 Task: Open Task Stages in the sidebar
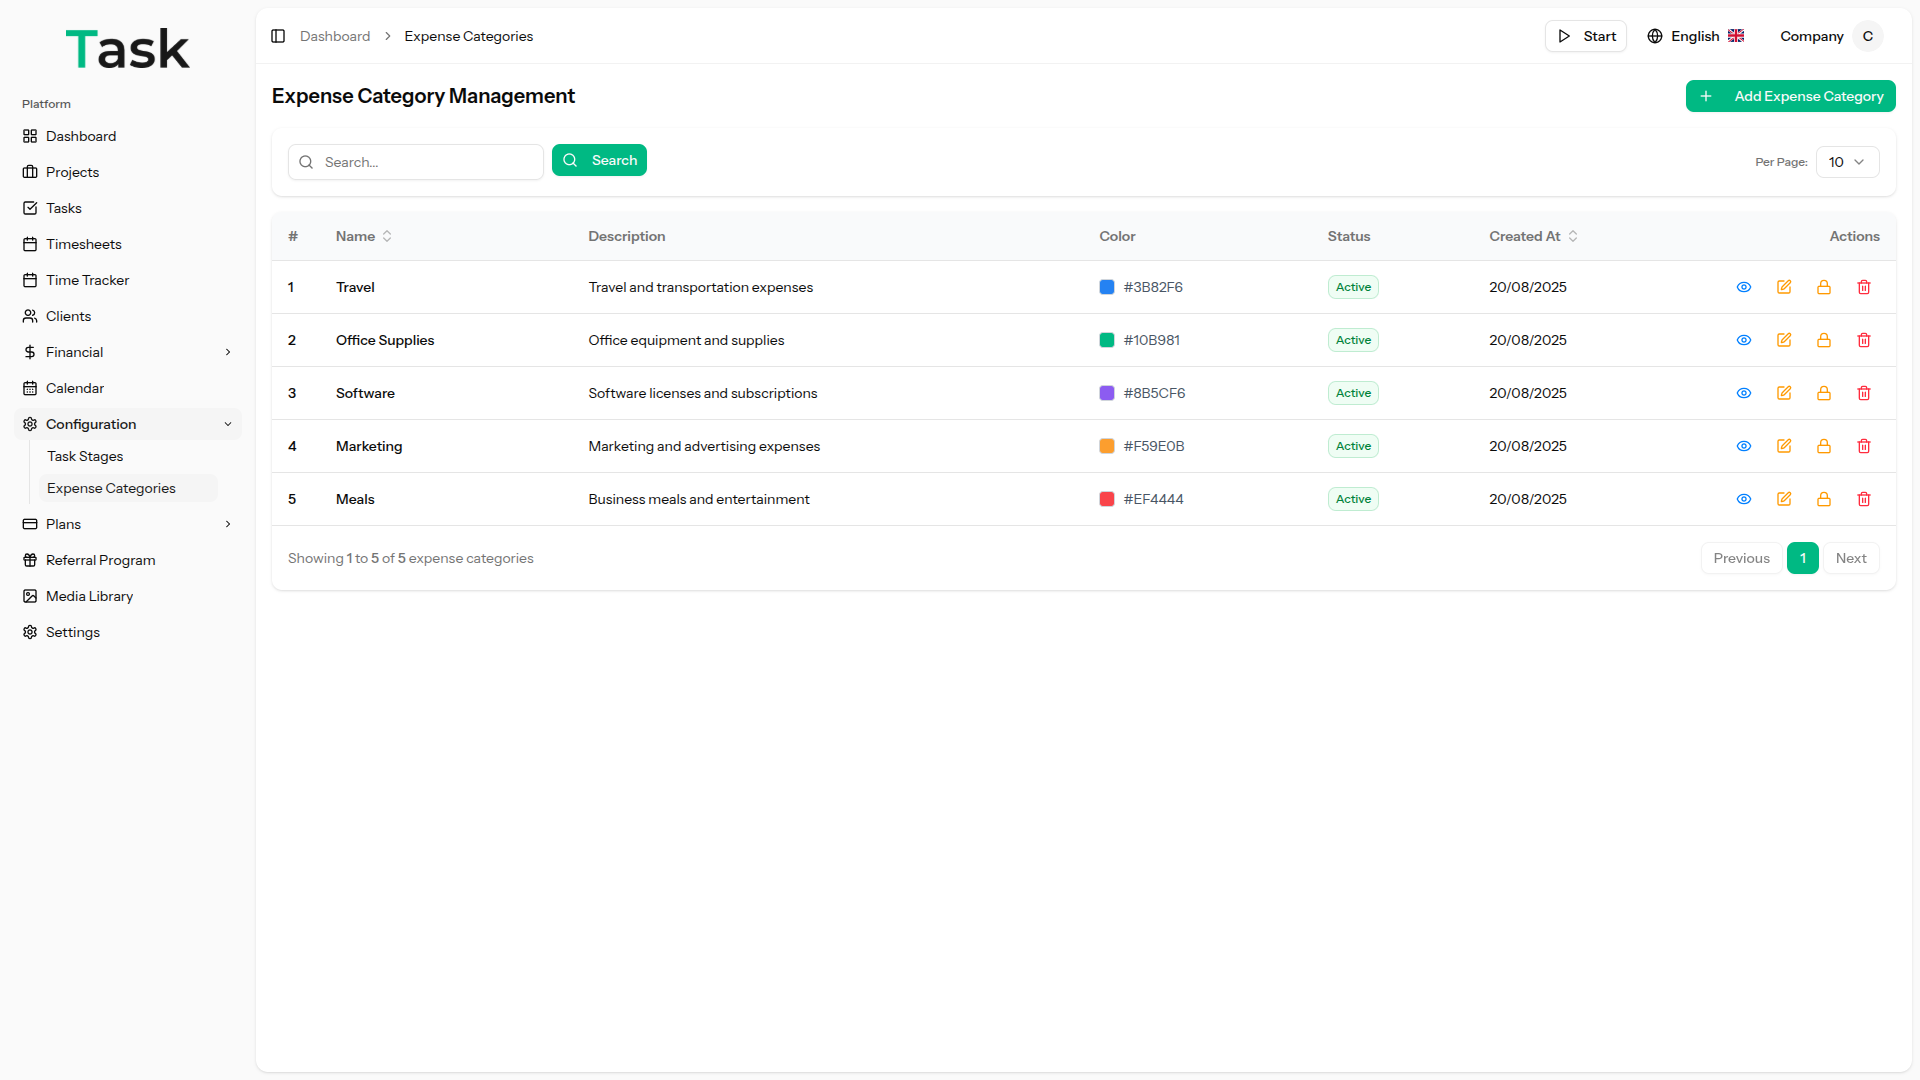85,456
